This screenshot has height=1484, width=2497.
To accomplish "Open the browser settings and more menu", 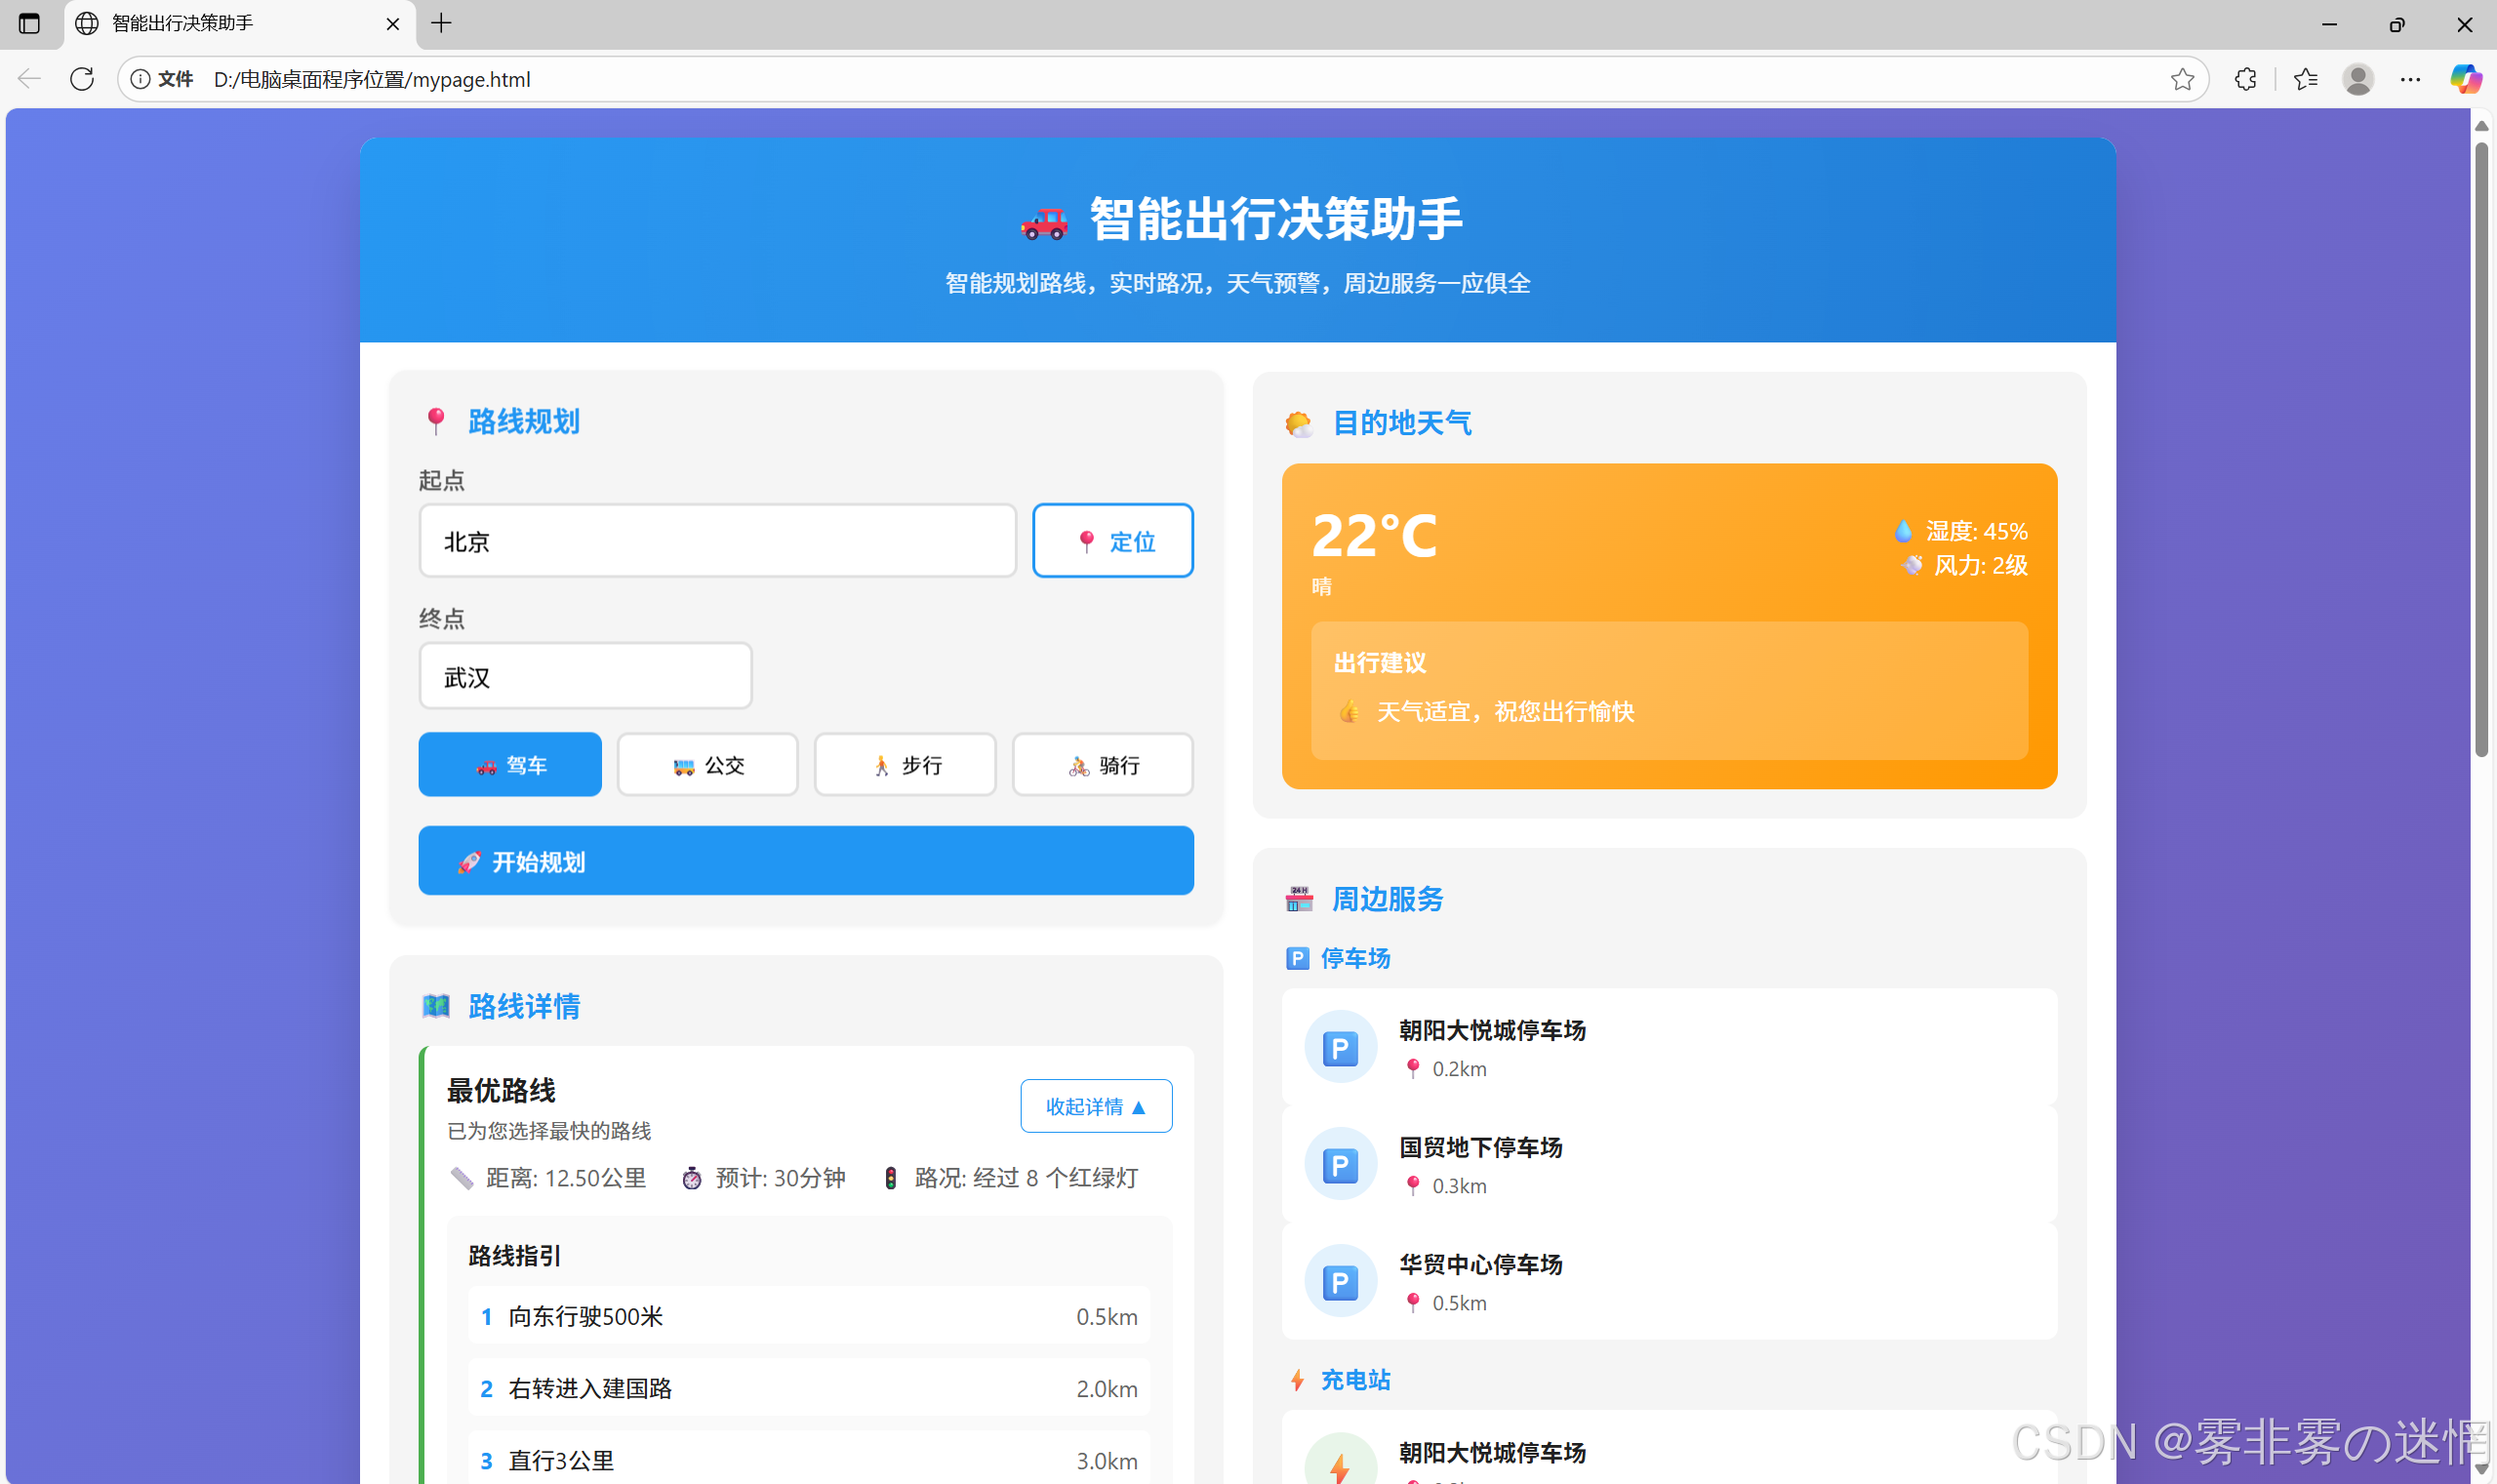I will (x=2411, y=79).
